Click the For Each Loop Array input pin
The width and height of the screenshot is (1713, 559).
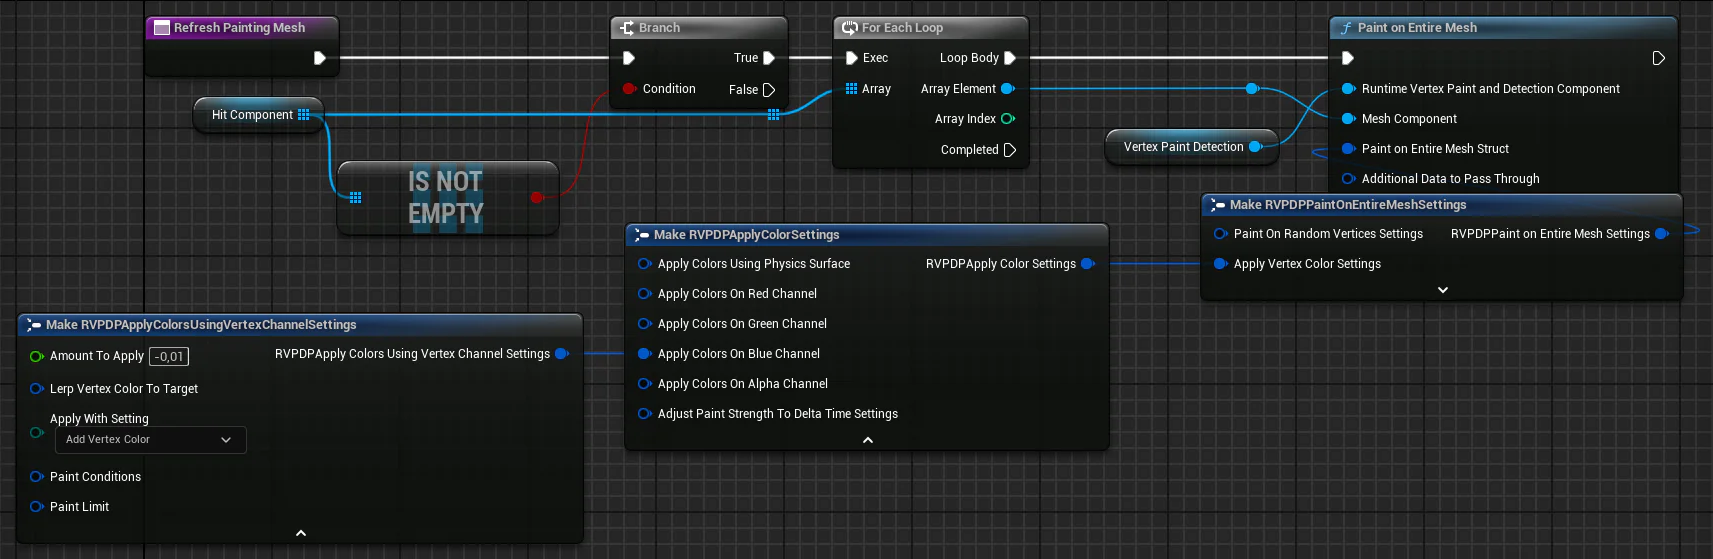(x=851, y=89)
